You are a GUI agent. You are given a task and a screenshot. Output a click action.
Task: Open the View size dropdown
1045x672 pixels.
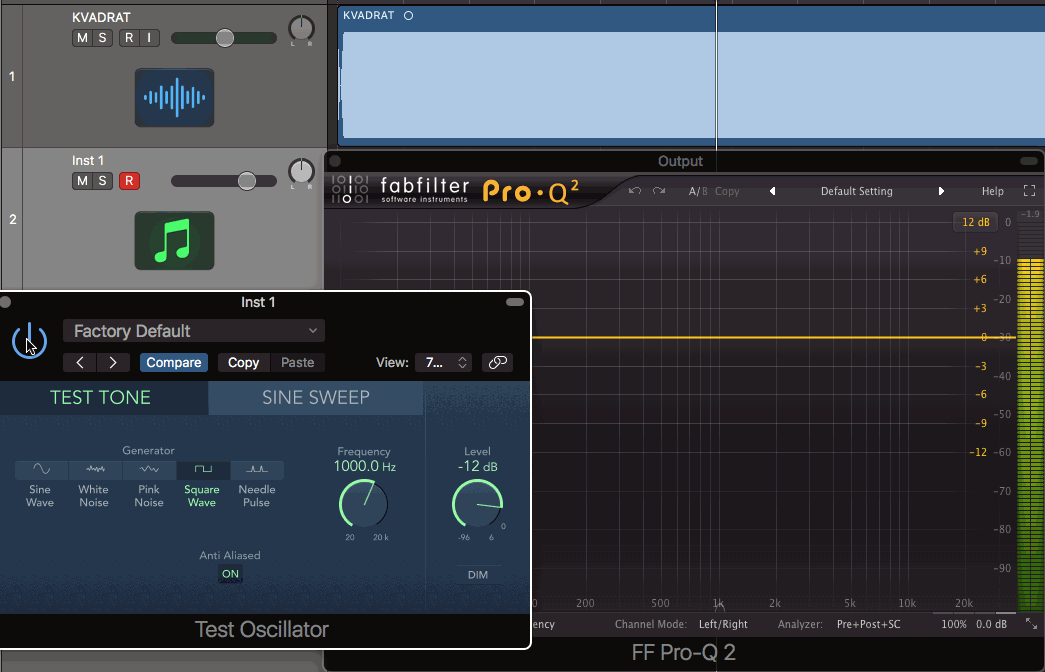coord(443,363)
